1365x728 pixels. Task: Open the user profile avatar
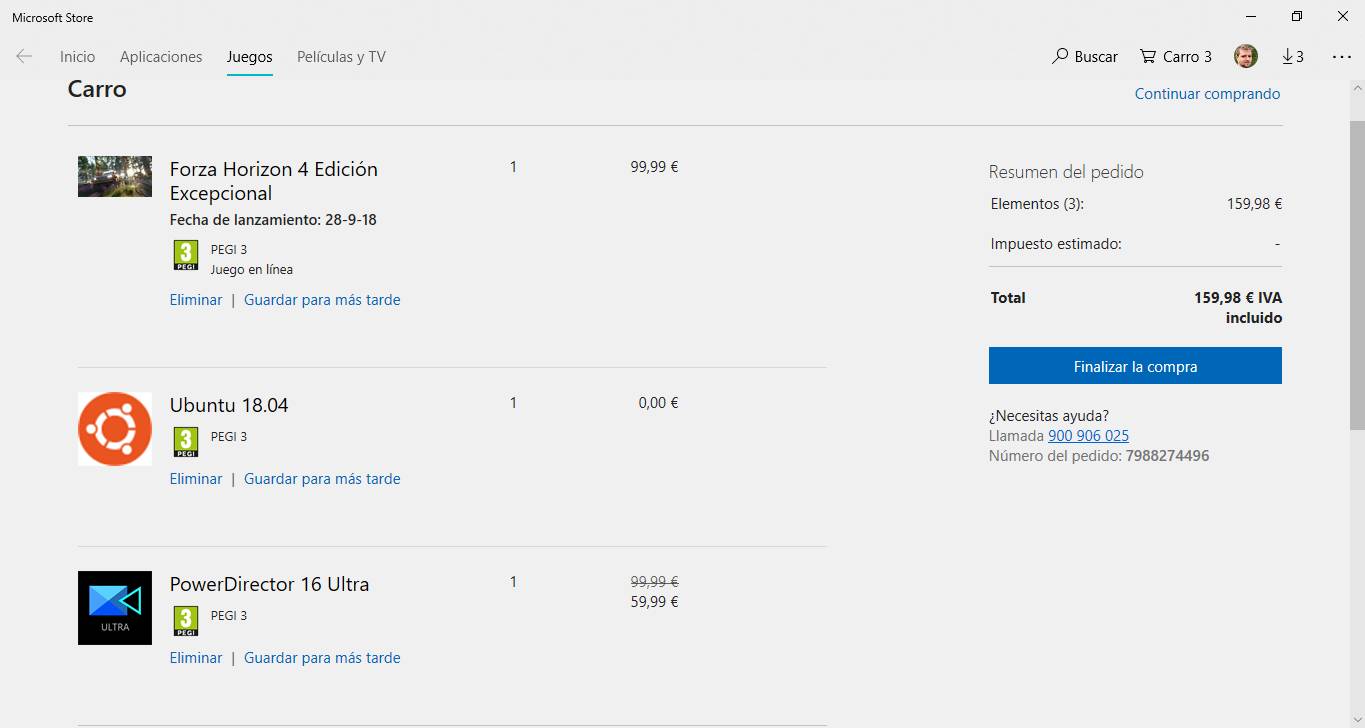1245,57
